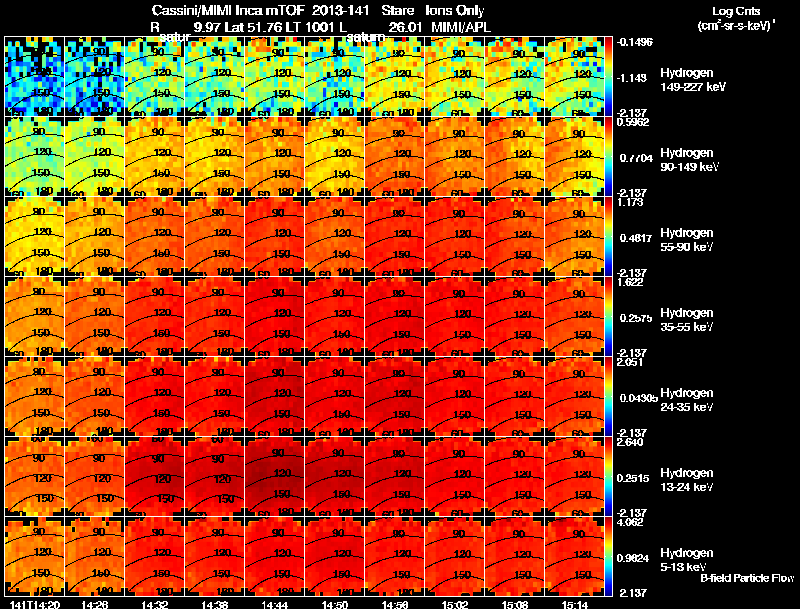This screenshot has height=609, width=800.
Task: Select the '4.062' colorbar value
Action: (630, 523)
